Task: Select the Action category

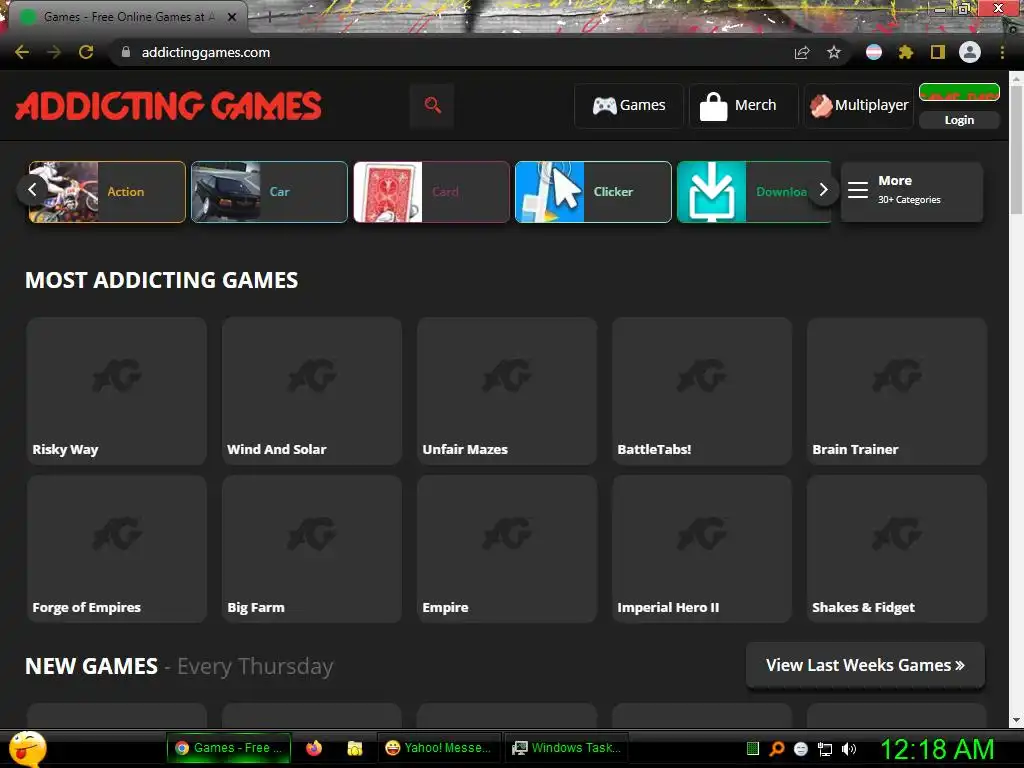Action: coord(107,192)
